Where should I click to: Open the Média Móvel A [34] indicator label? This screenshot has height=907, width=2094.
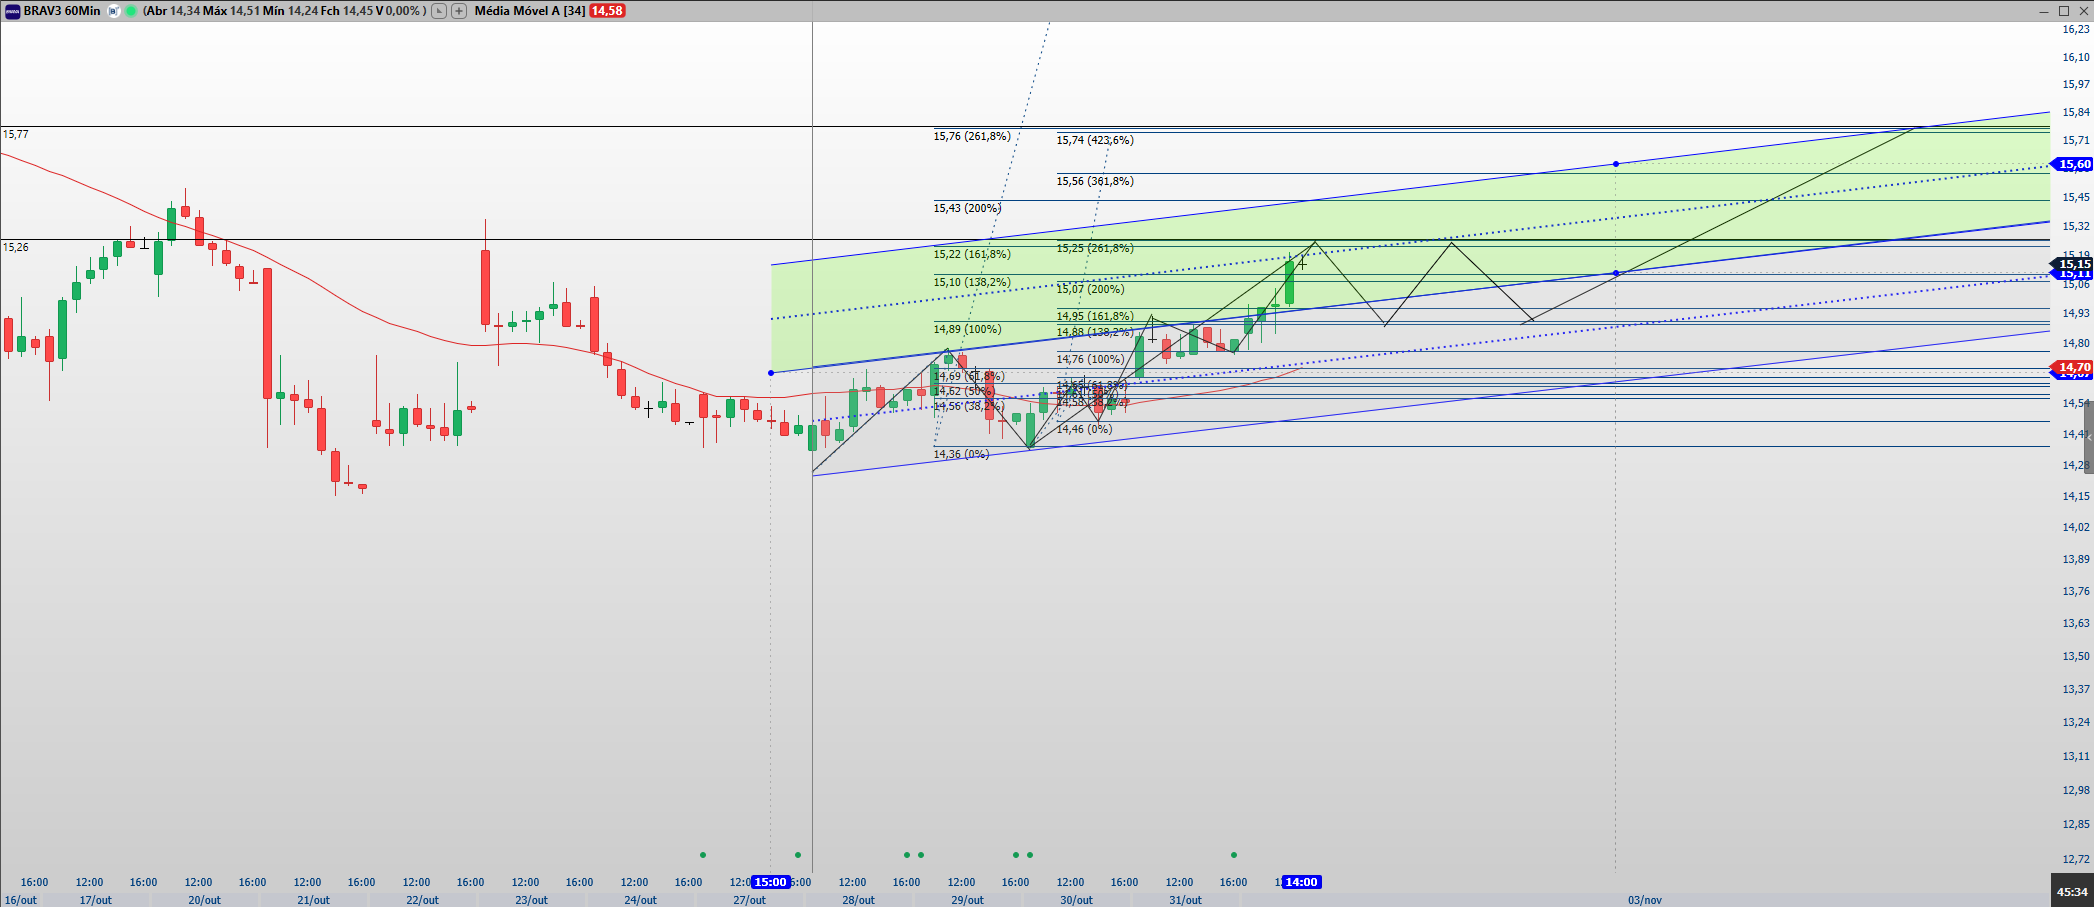click(529, 11)
